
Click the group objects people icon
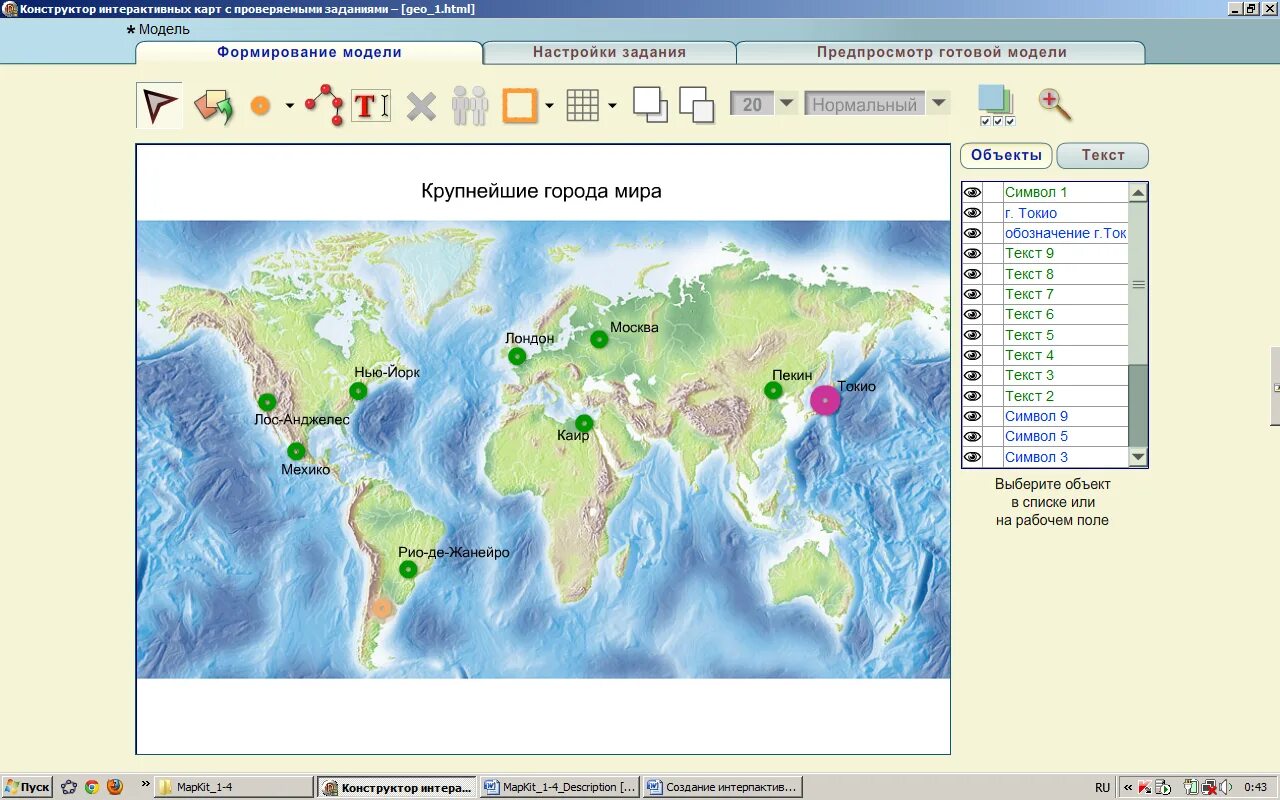coord(469,105)
